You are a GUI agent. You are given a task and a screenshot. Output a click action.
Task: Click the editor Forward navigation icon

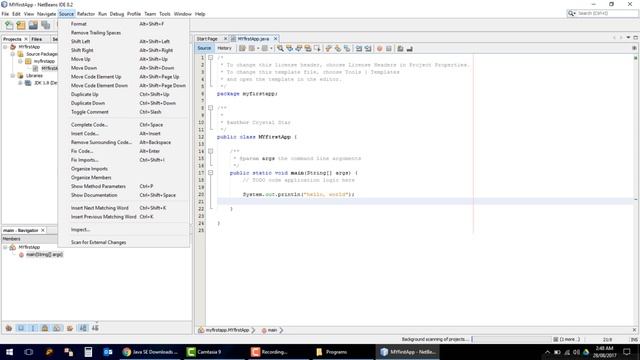click(265, 49)
